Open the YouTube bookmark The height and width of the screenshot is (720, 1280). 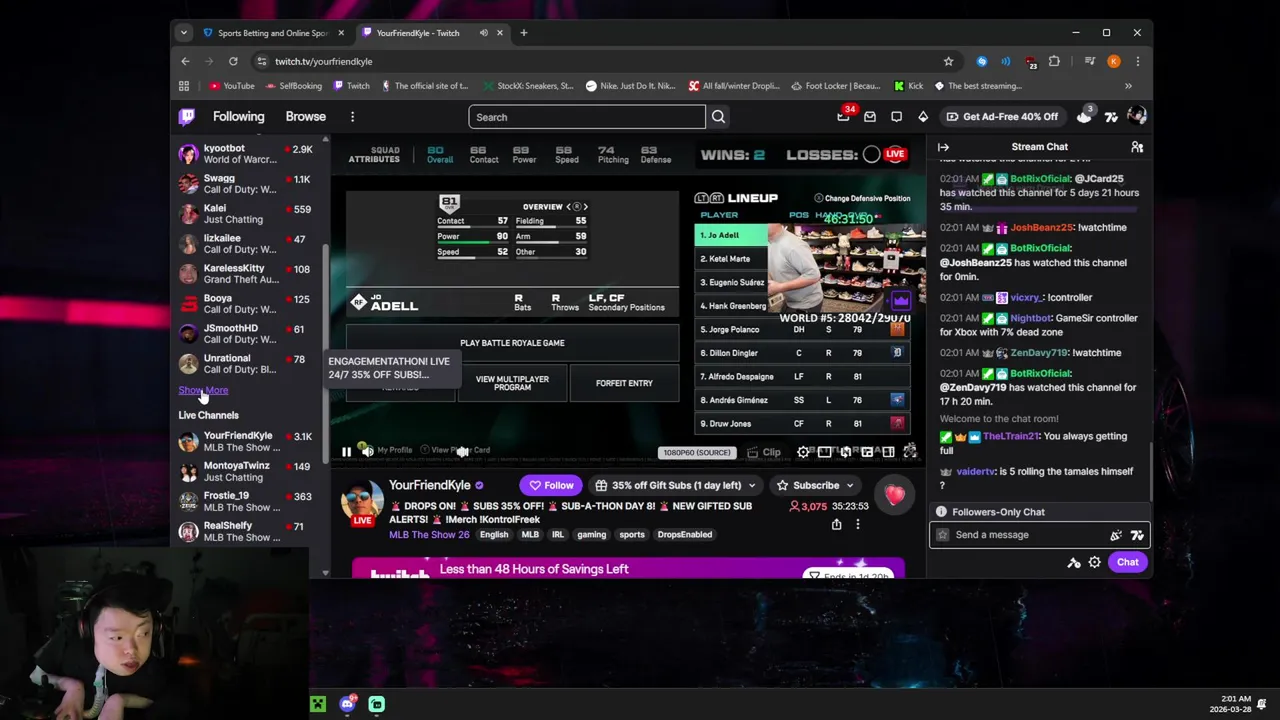[232, 86]
